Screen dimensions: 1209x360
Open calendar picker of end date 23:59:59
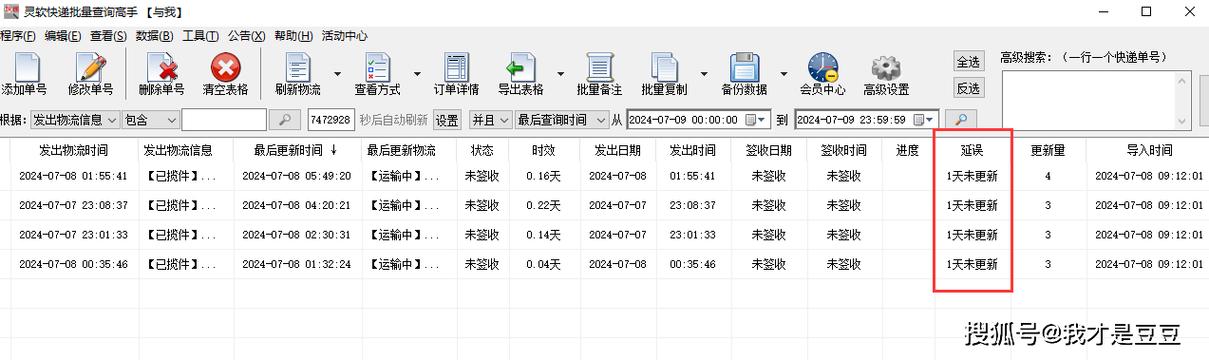click(x=925, y=120)
